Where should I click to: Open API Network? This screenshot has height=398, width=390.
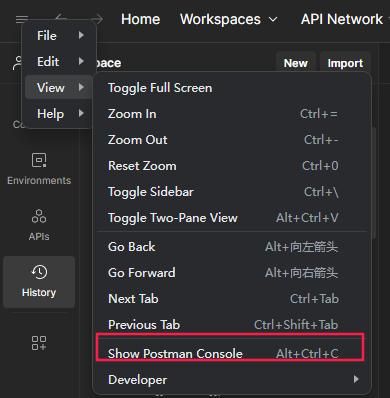(x=342, y=19)
